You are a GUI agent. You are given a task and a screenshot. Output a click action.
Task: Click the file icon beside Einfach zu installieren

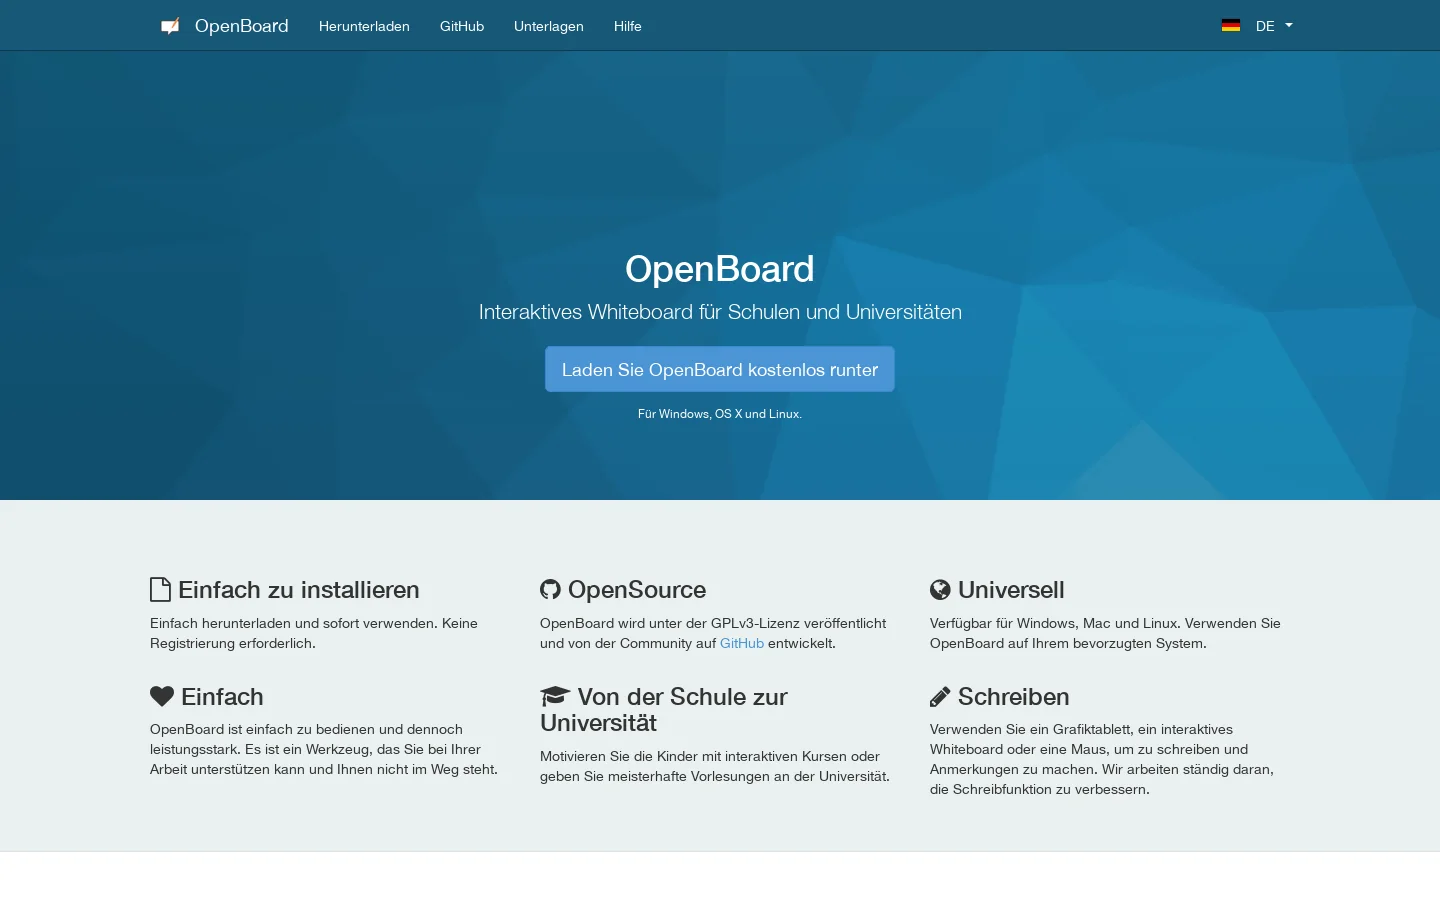[160, 590]
